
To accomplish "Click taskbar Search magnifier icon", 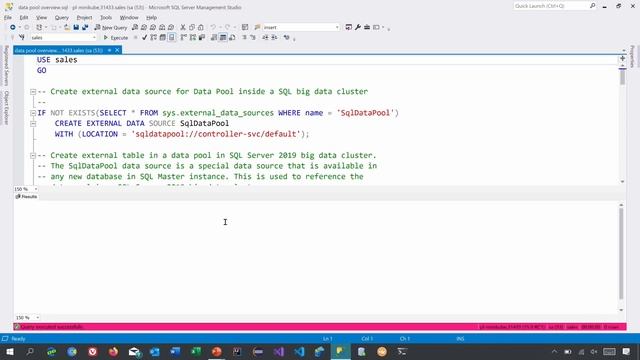I will (x=30, y=351).
